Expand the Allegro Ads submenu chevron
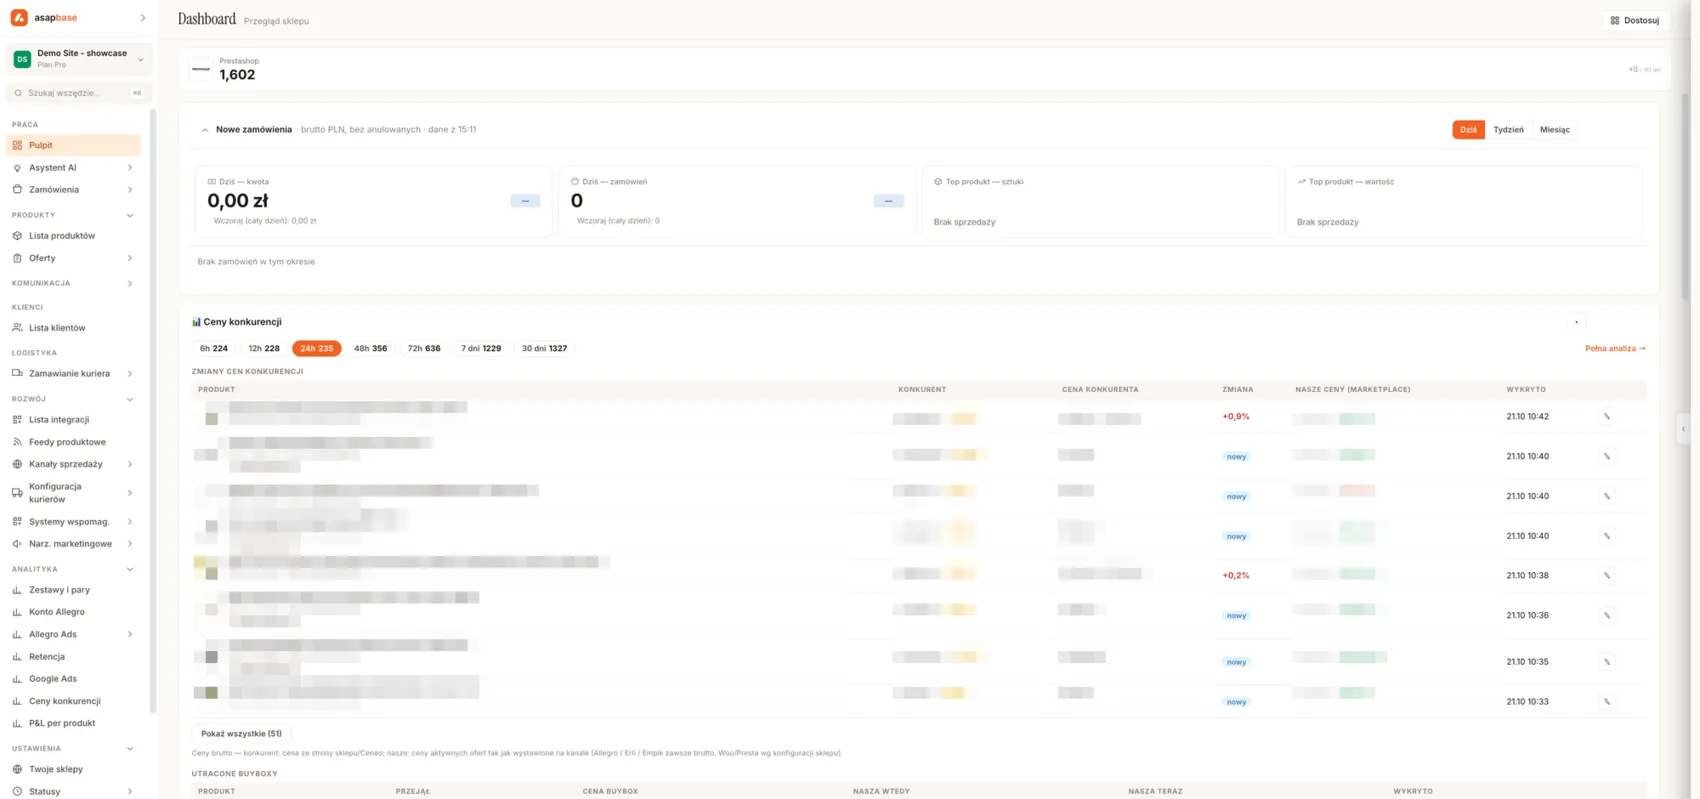Image resolution: width=1700 pixels, height=799 pixels. pyautogui.click(x=130, y=634)
